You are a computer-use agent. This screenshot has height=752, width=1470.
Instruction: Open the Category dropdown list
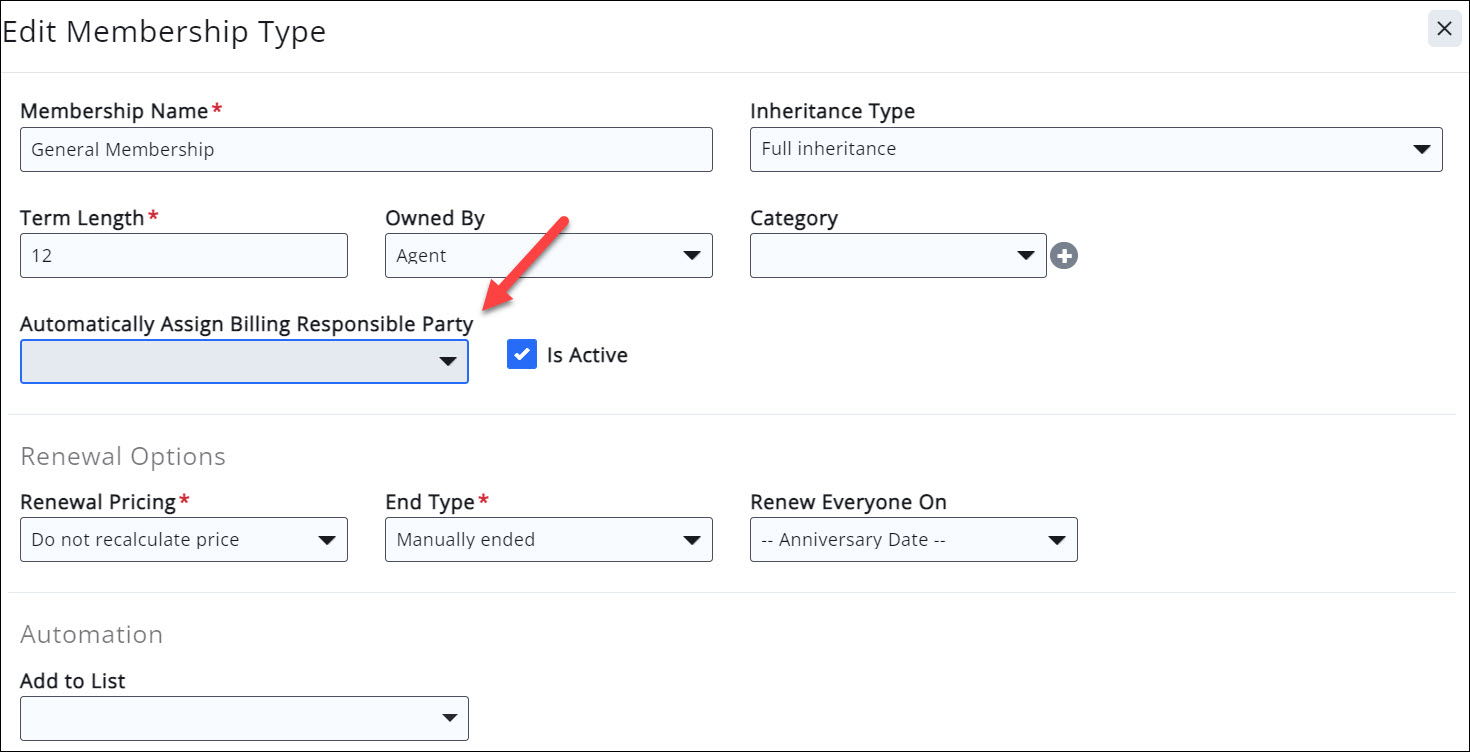point(897,256)
